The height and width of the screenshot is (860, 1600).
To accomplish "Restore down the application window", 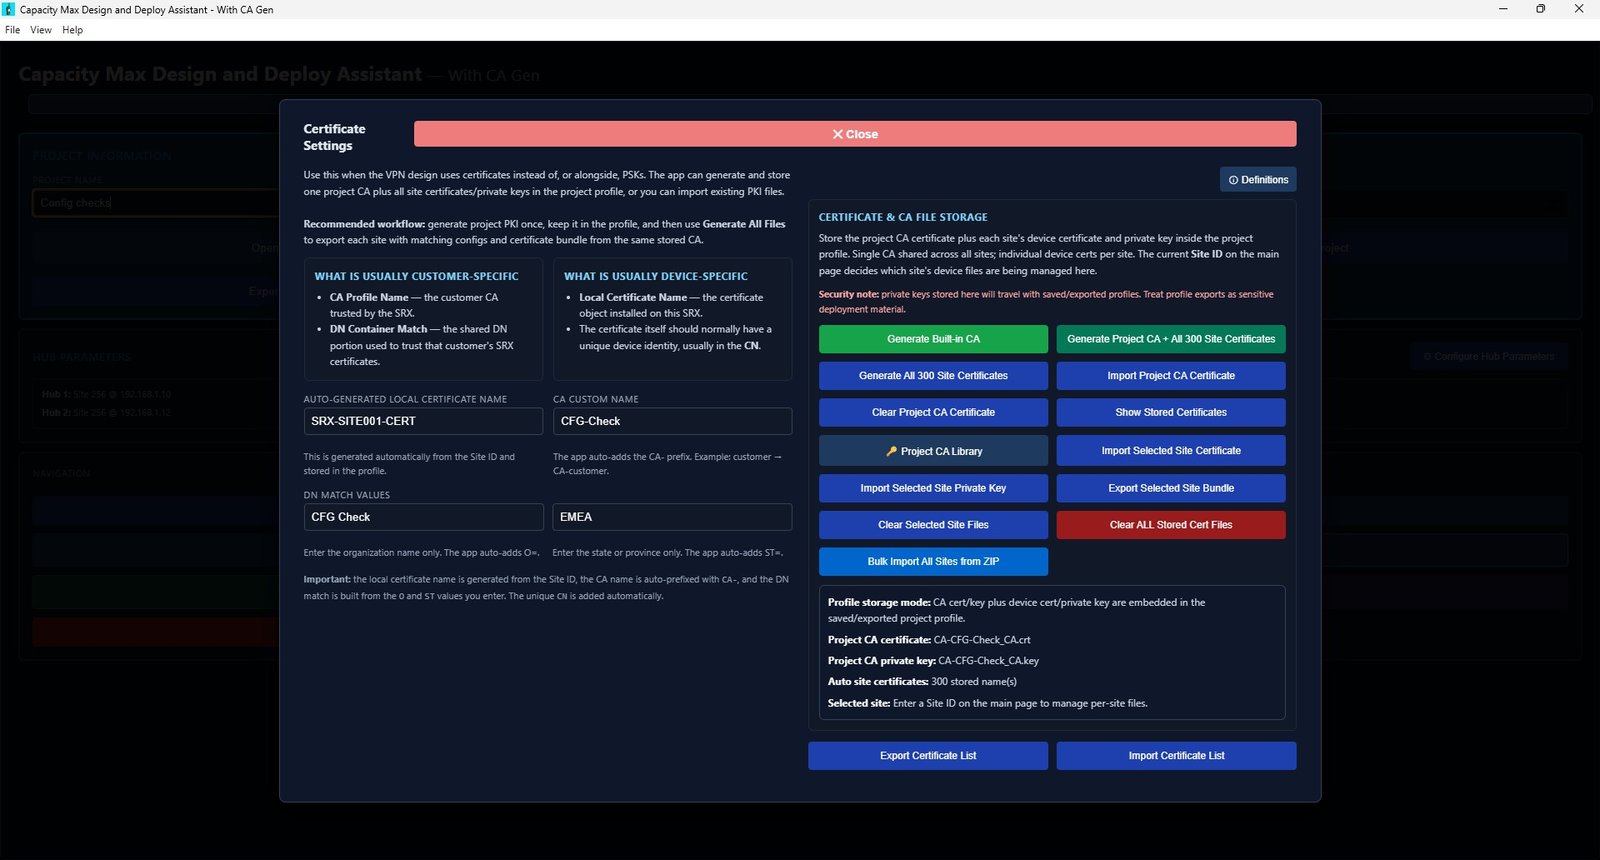I will click(x=1541, y=9).
